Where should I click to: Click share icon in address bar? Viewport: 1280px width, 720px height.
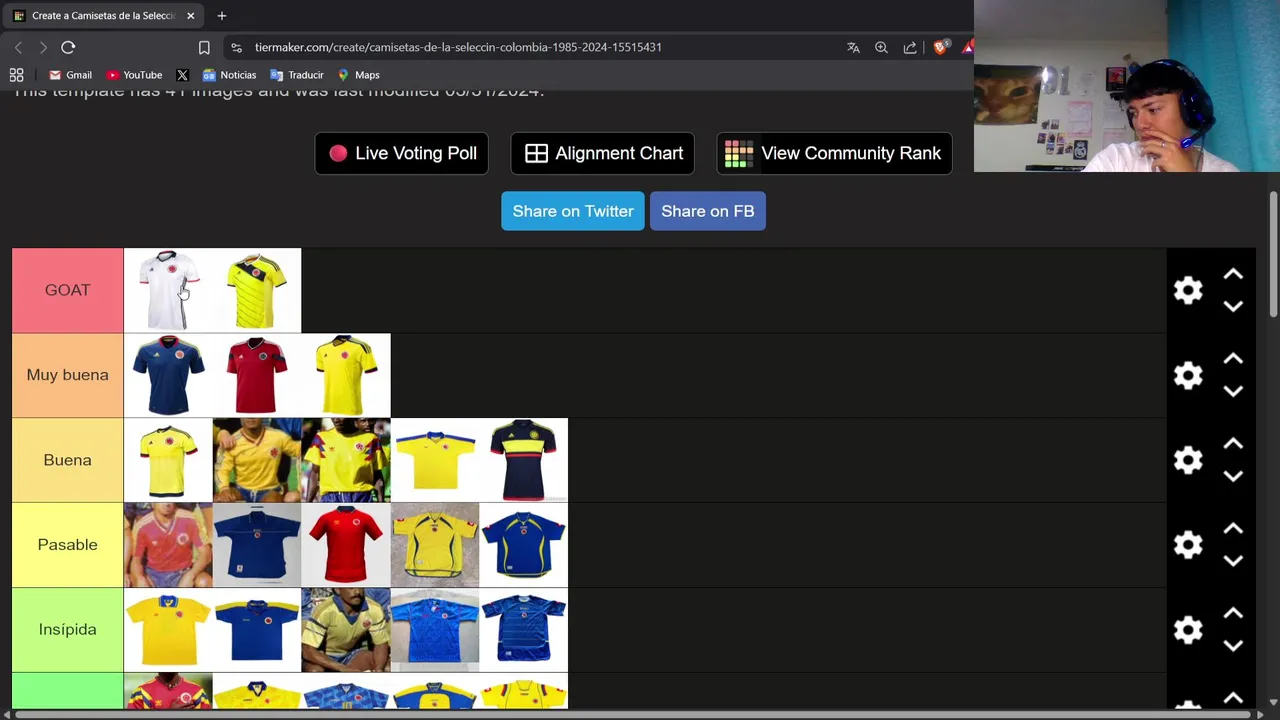pyautogui.click(x=910, y=47)
